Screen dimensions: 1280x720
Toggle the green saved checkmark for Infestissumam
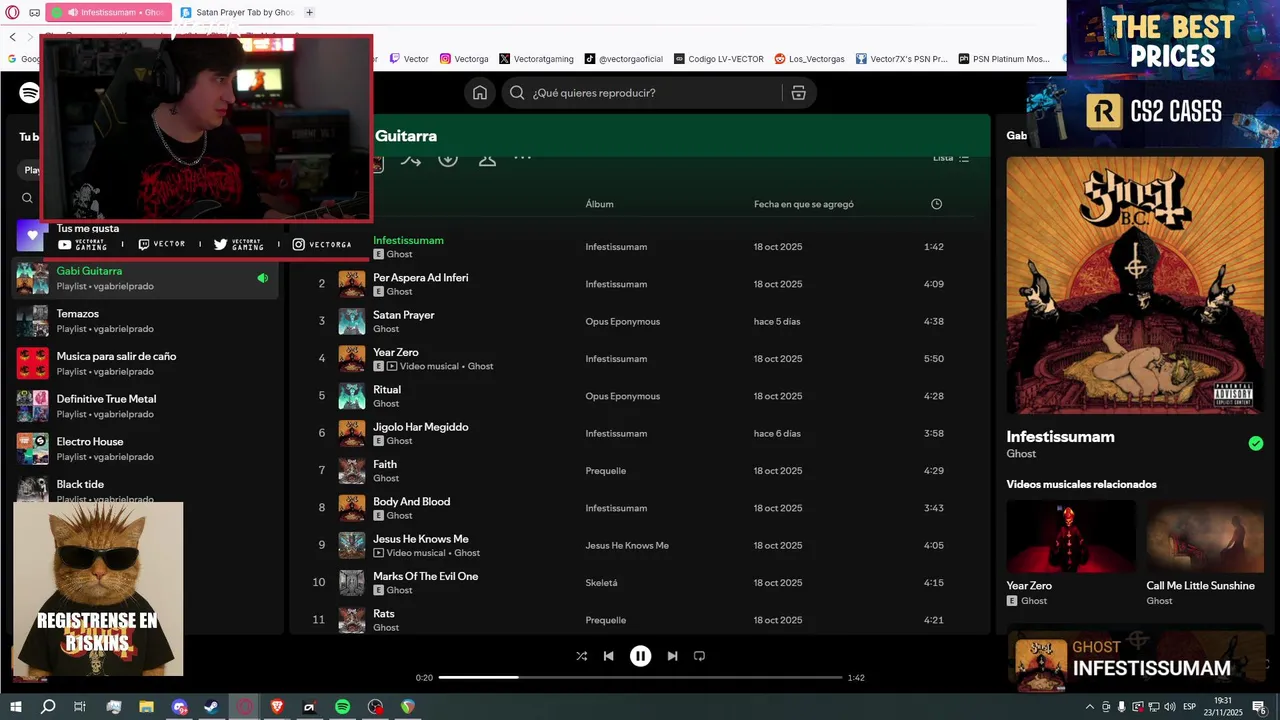coord(1256,443)
